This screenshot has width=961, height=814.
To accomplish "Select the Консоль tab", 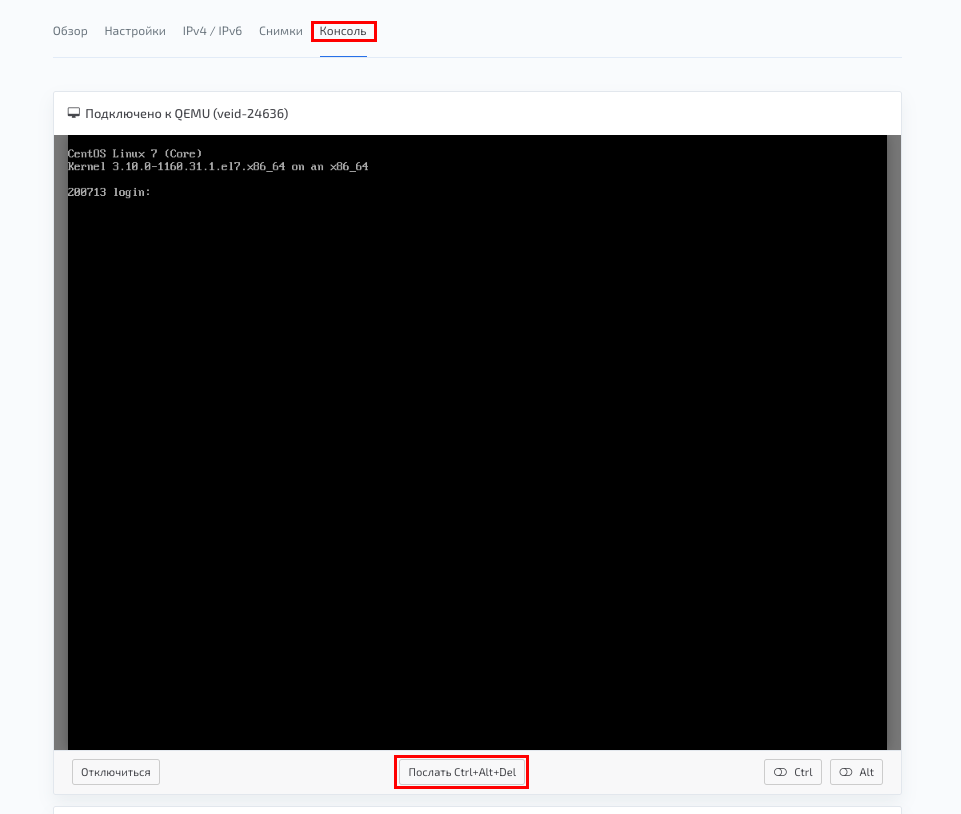I will pyautogui.click(x=343, y=31).
